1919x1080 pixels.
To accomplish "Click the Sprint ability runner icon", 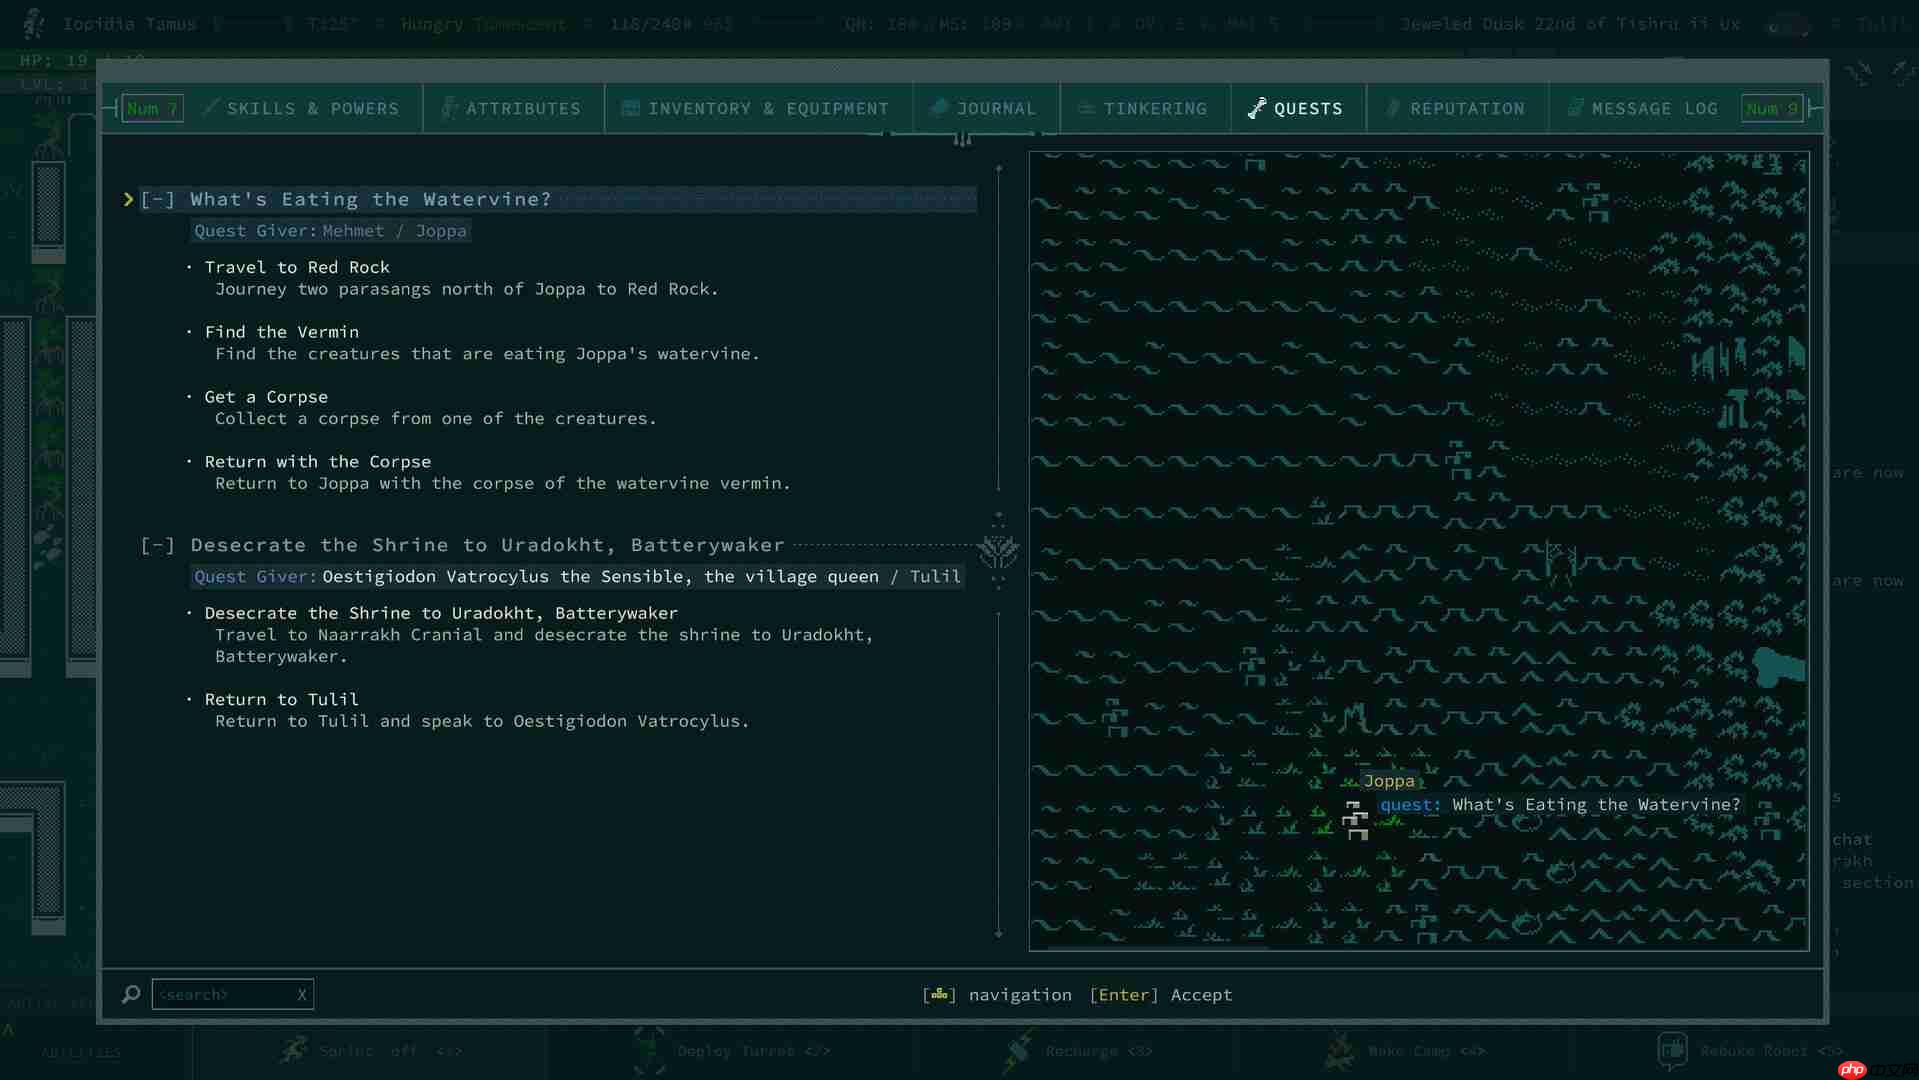I will click(294, 1050).
